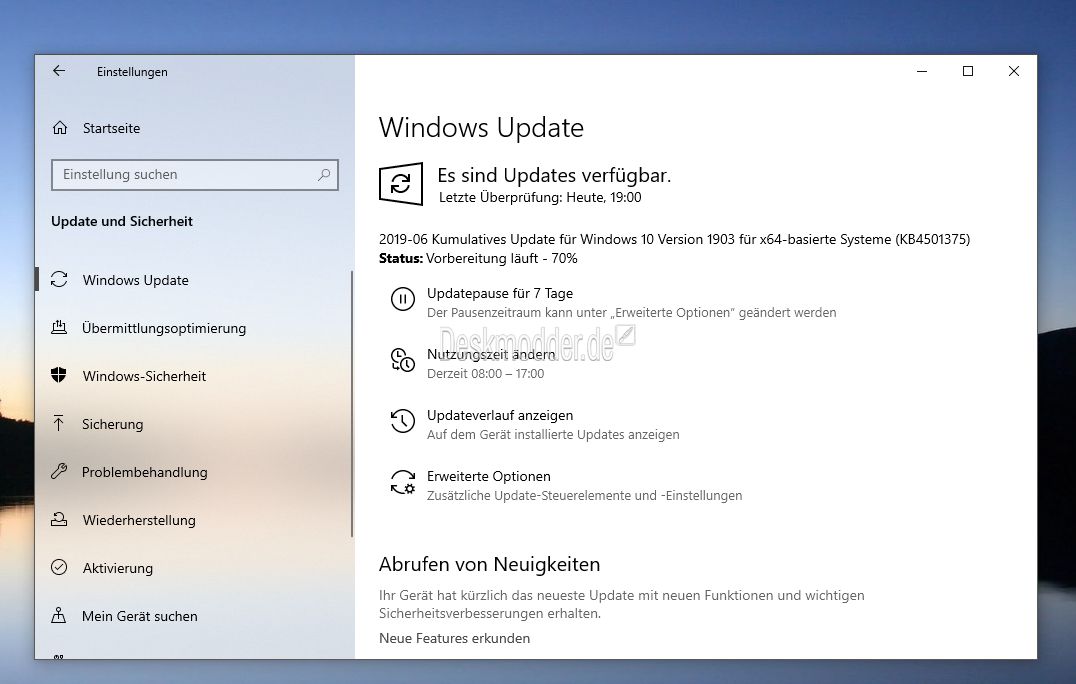Click the Windows Update page heading
This screenshot has width=1076, height=684.
481,128
